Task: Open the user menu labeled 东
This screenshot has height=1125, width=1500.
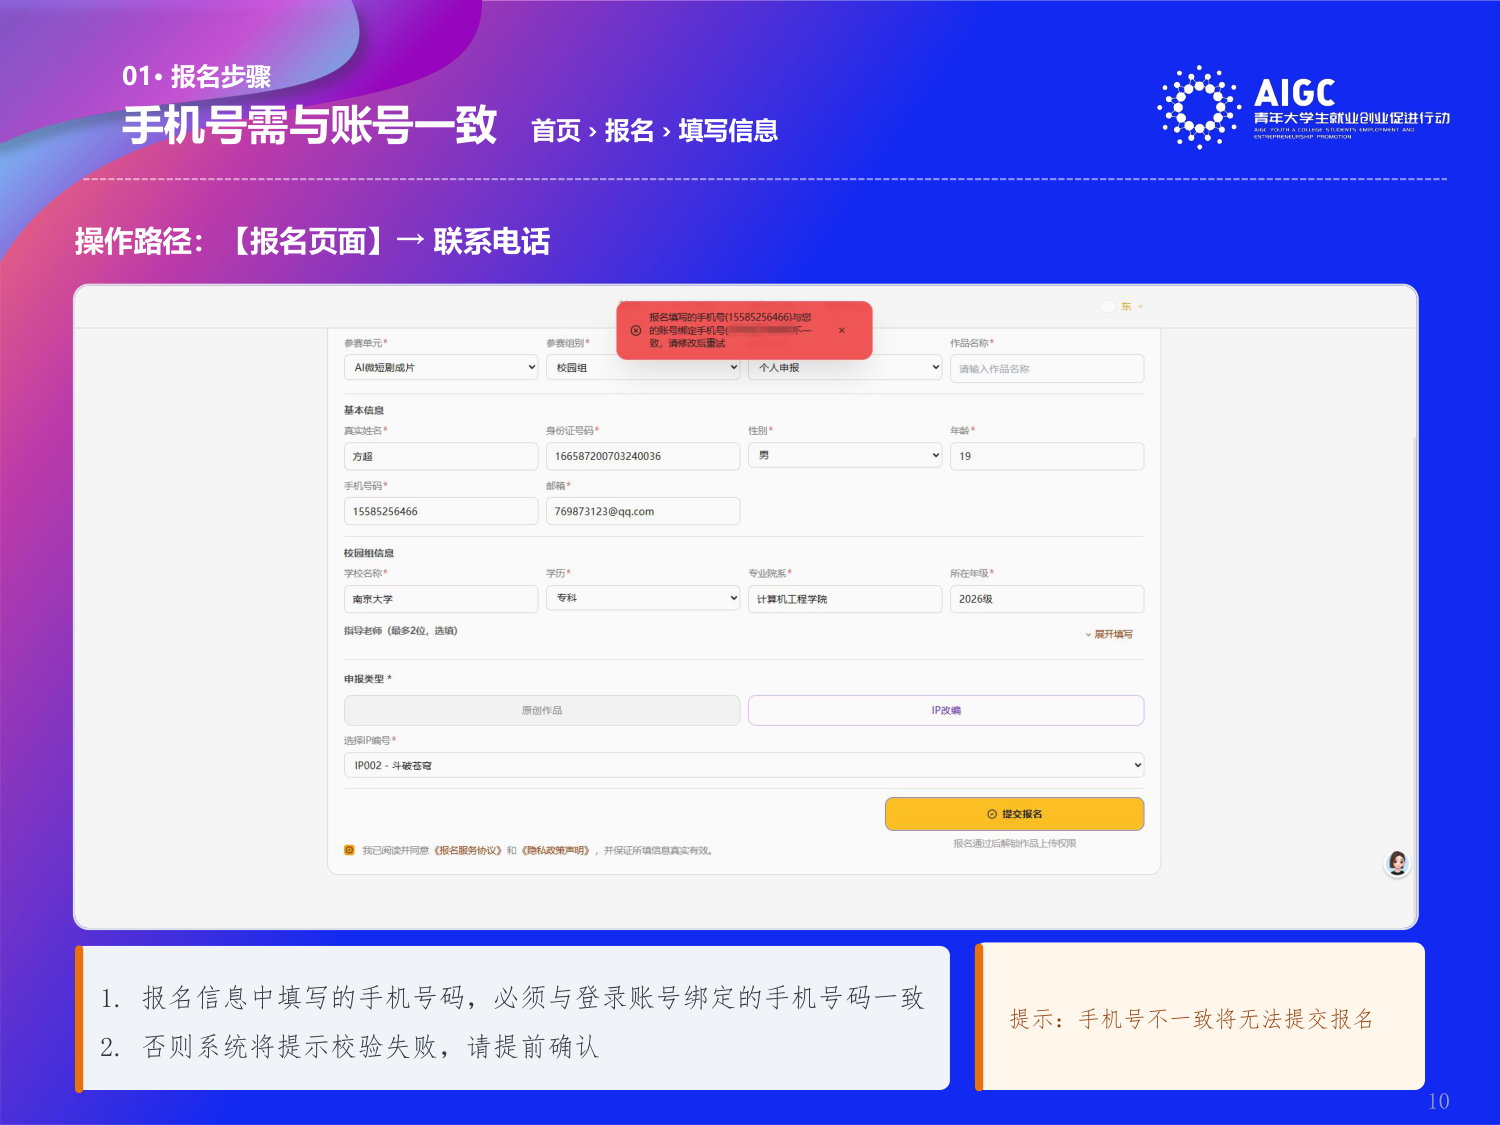Action: pyautogui.click(x=1122, y=306)
